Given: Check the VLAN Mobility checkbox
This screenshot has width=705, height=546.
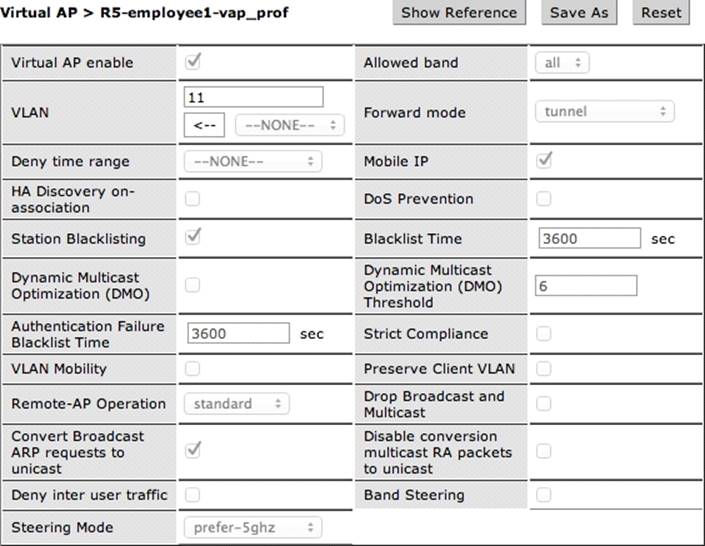Looking at the screenshot, I should coord(192,368).
